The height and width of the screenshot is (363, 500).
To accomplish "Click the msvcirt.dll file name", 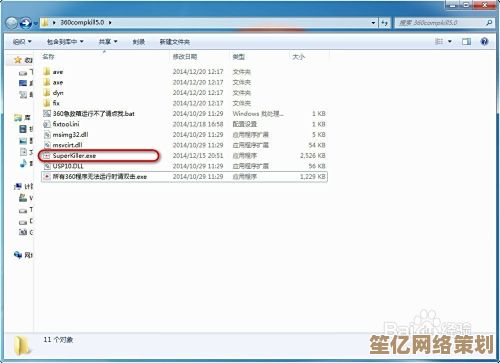I will [x=67, y=145].
